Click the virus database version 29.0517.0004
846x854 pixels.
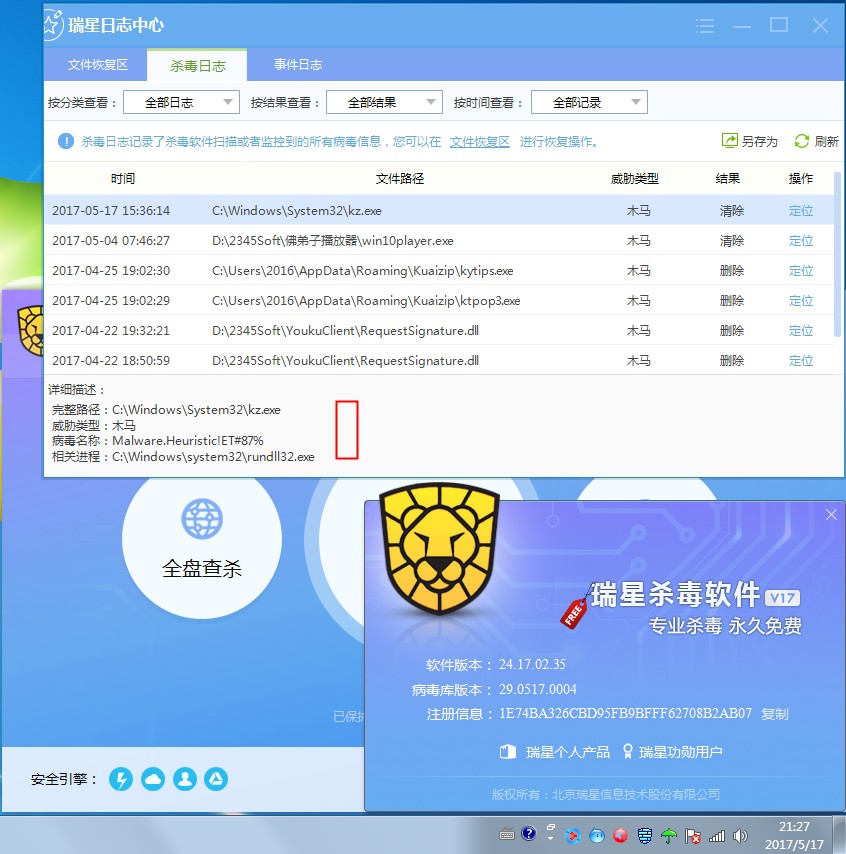(x=538, y=689)
